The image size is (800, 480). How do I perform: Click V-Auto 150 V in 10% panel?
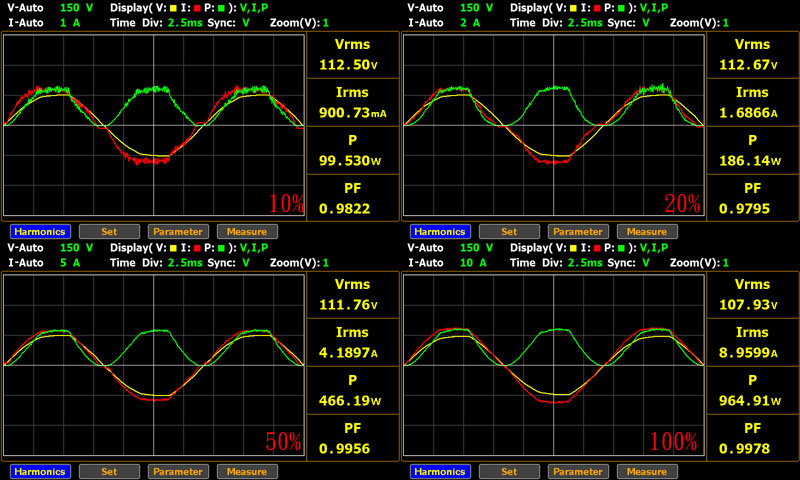click(x=77, y=8)
